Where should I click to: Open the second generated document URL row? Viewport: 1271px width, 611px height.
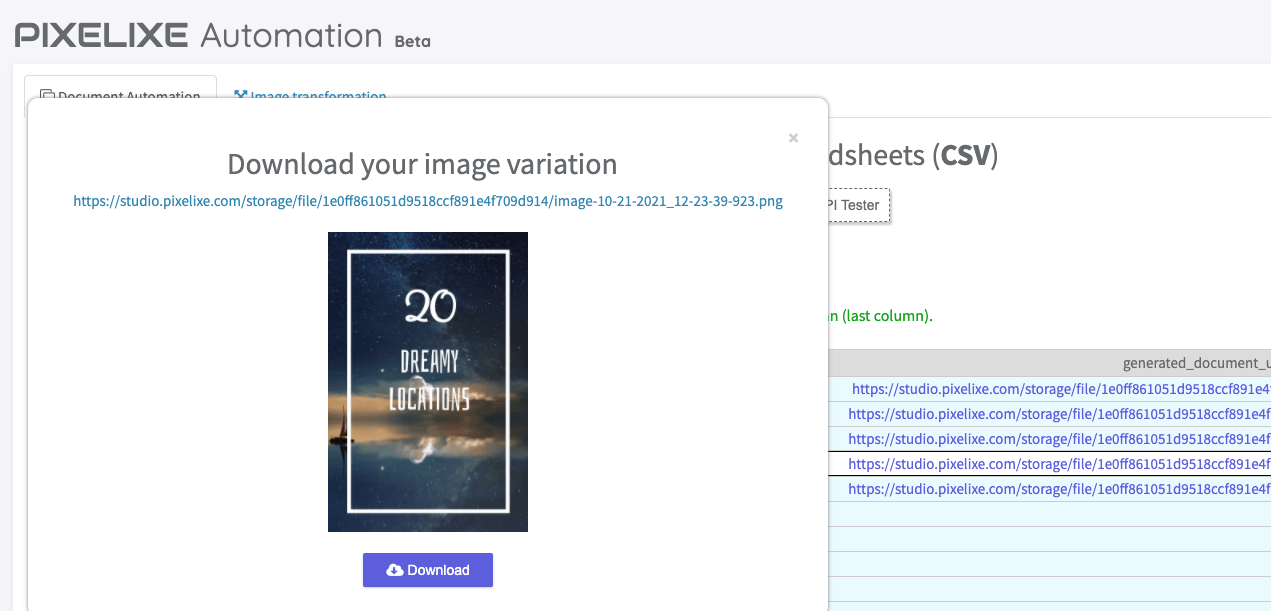pos(1058,414)
